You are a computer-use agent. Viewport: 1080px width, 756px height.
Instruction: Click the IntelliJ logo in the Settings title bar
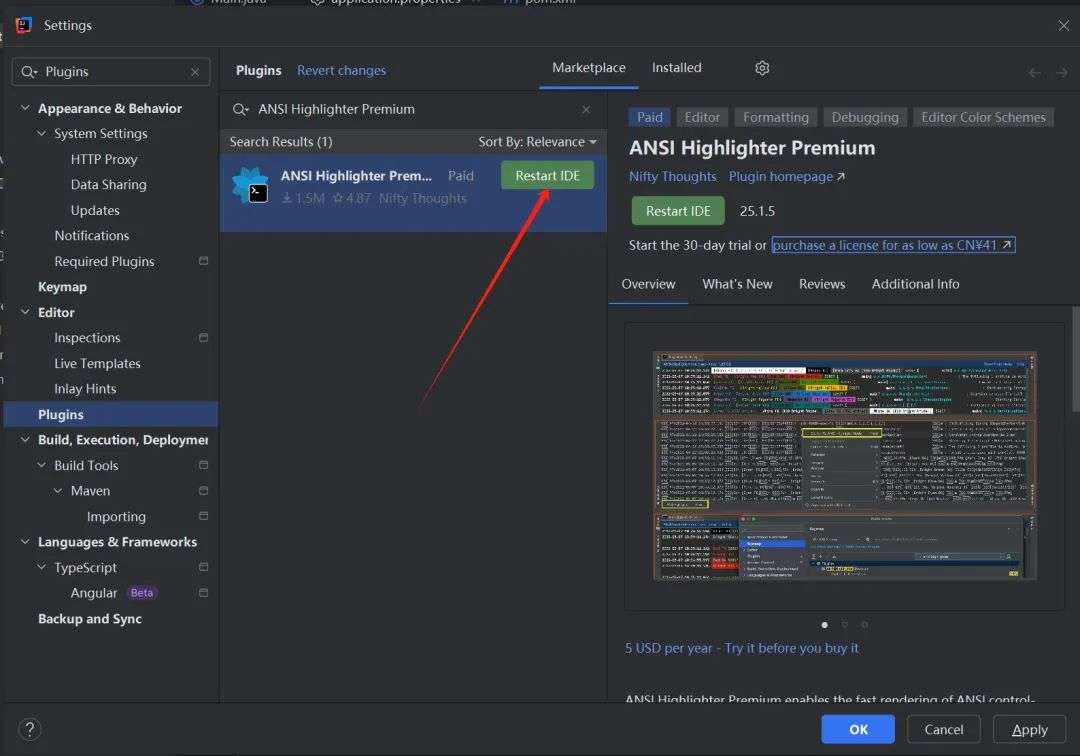pos(23,25)
